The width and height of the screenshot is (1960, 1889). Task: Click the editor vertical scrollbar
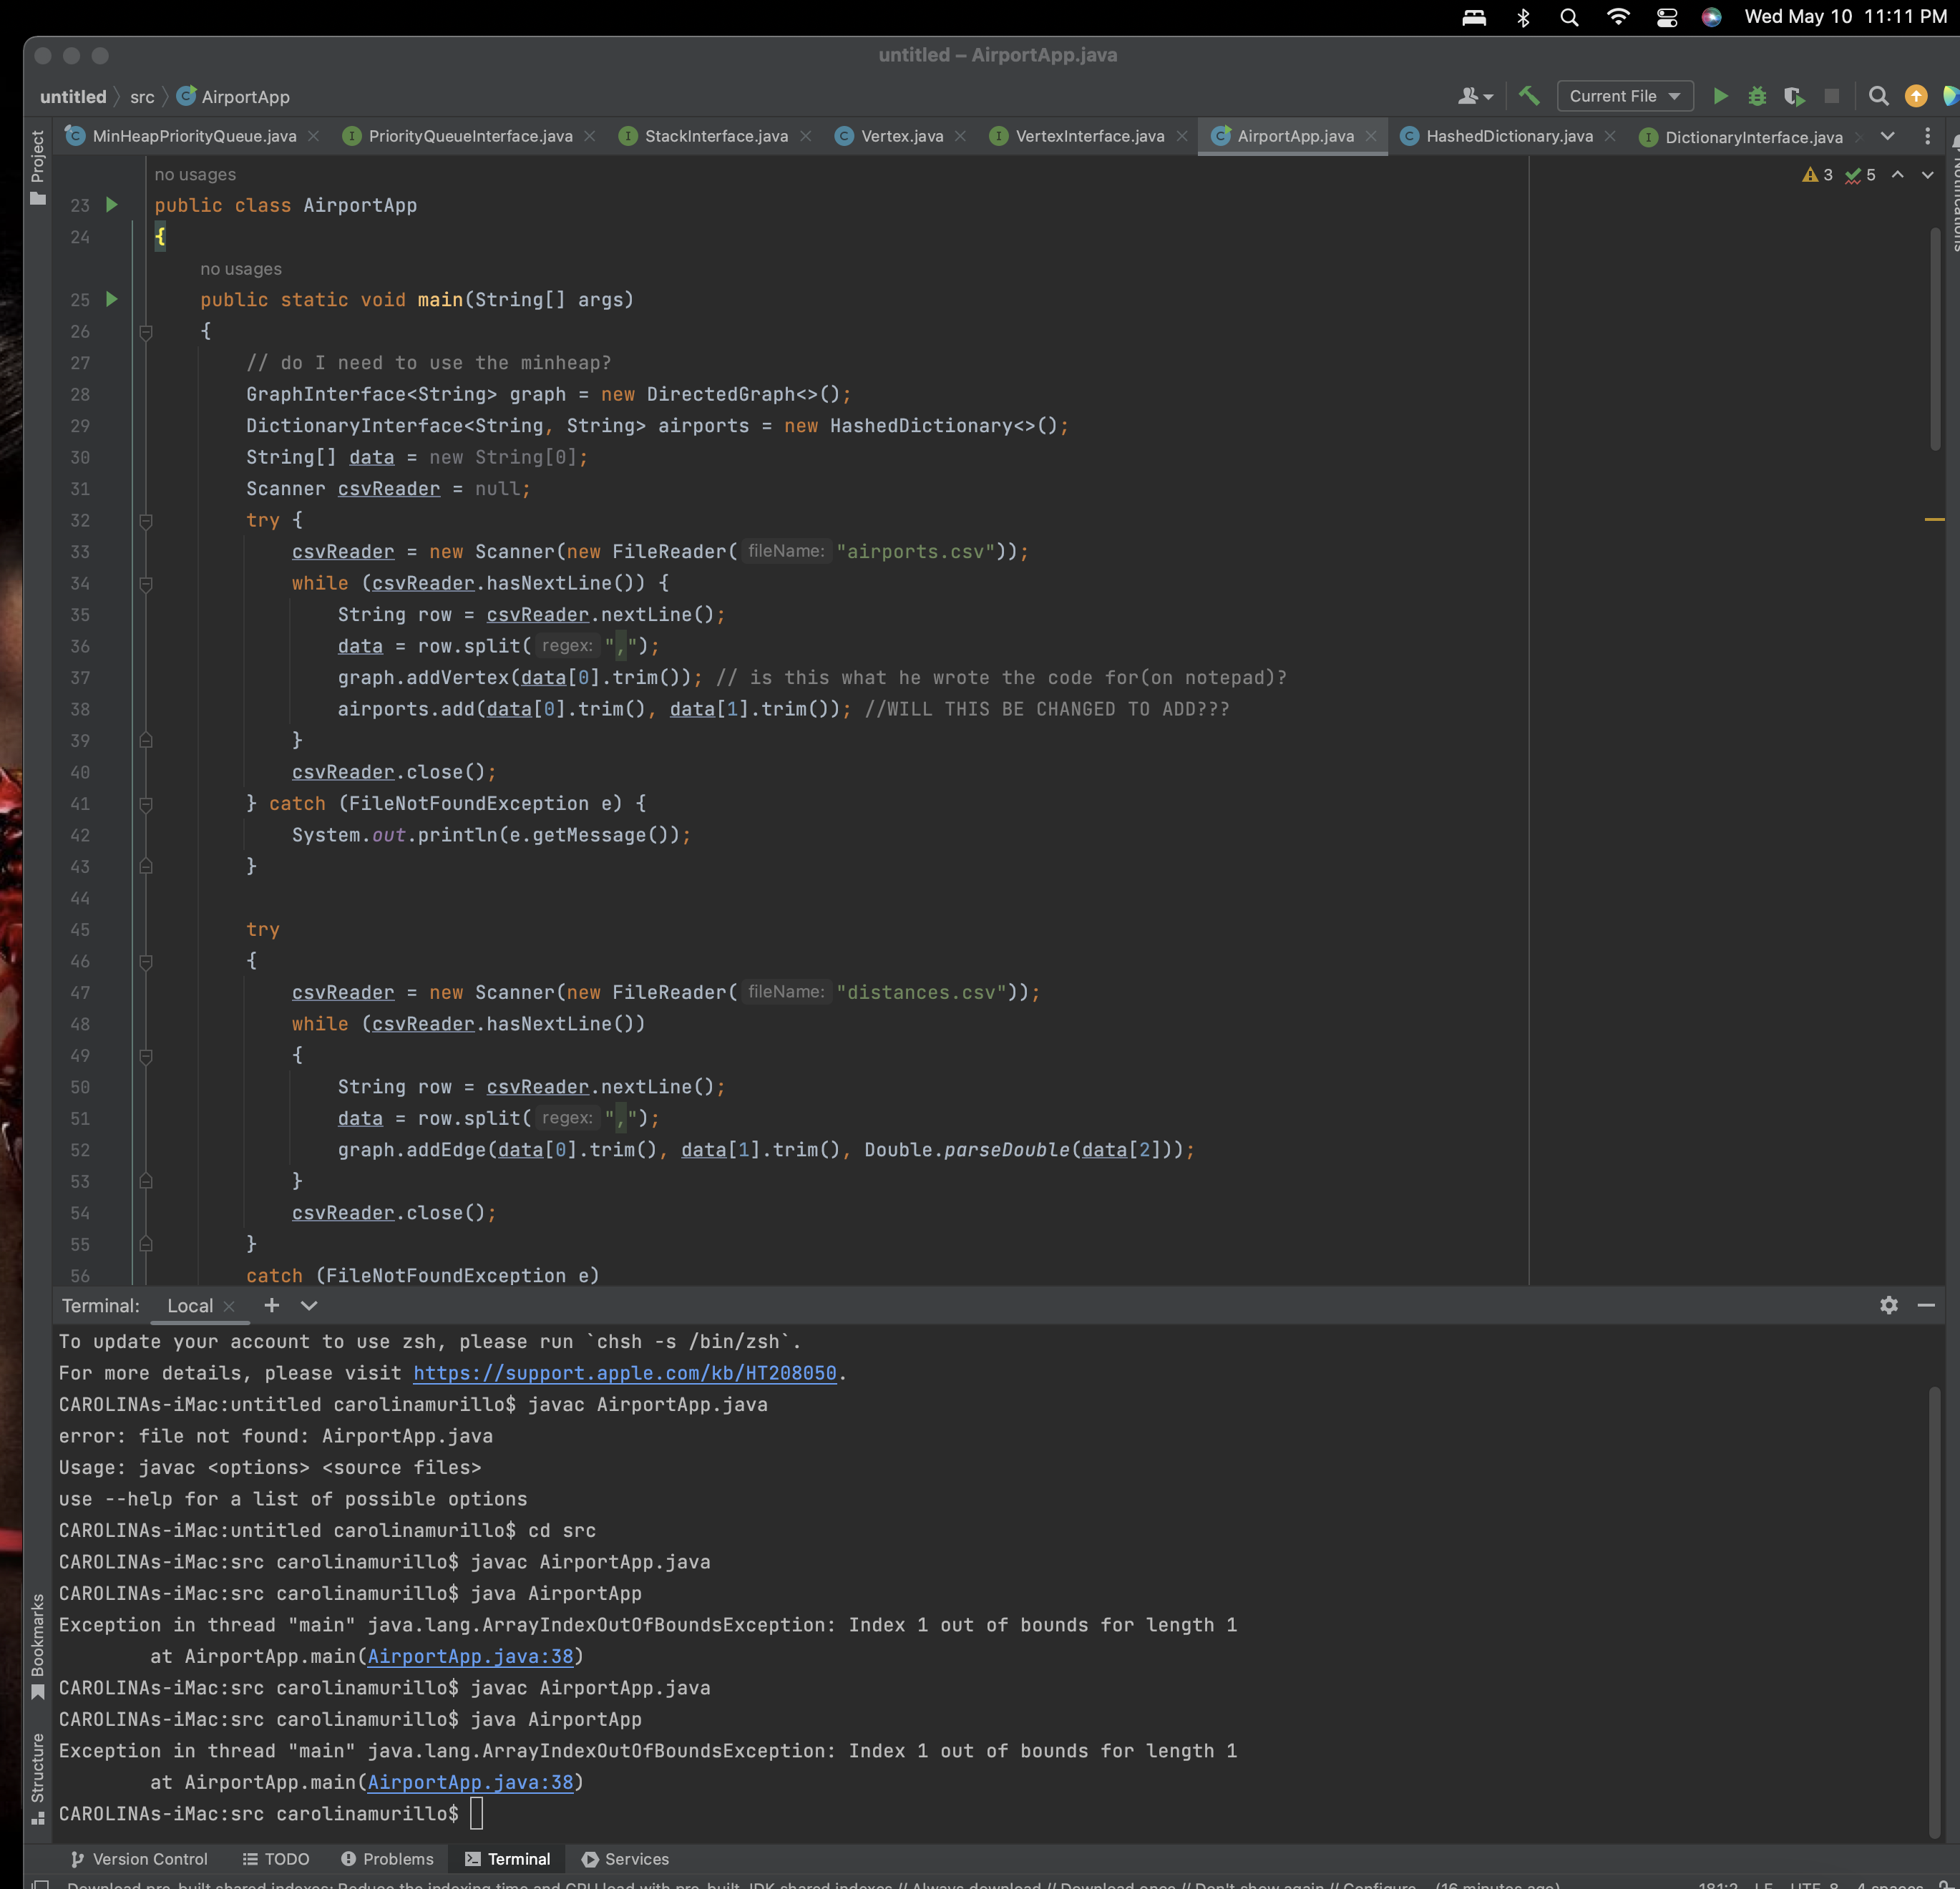(x=1934, y=338)
